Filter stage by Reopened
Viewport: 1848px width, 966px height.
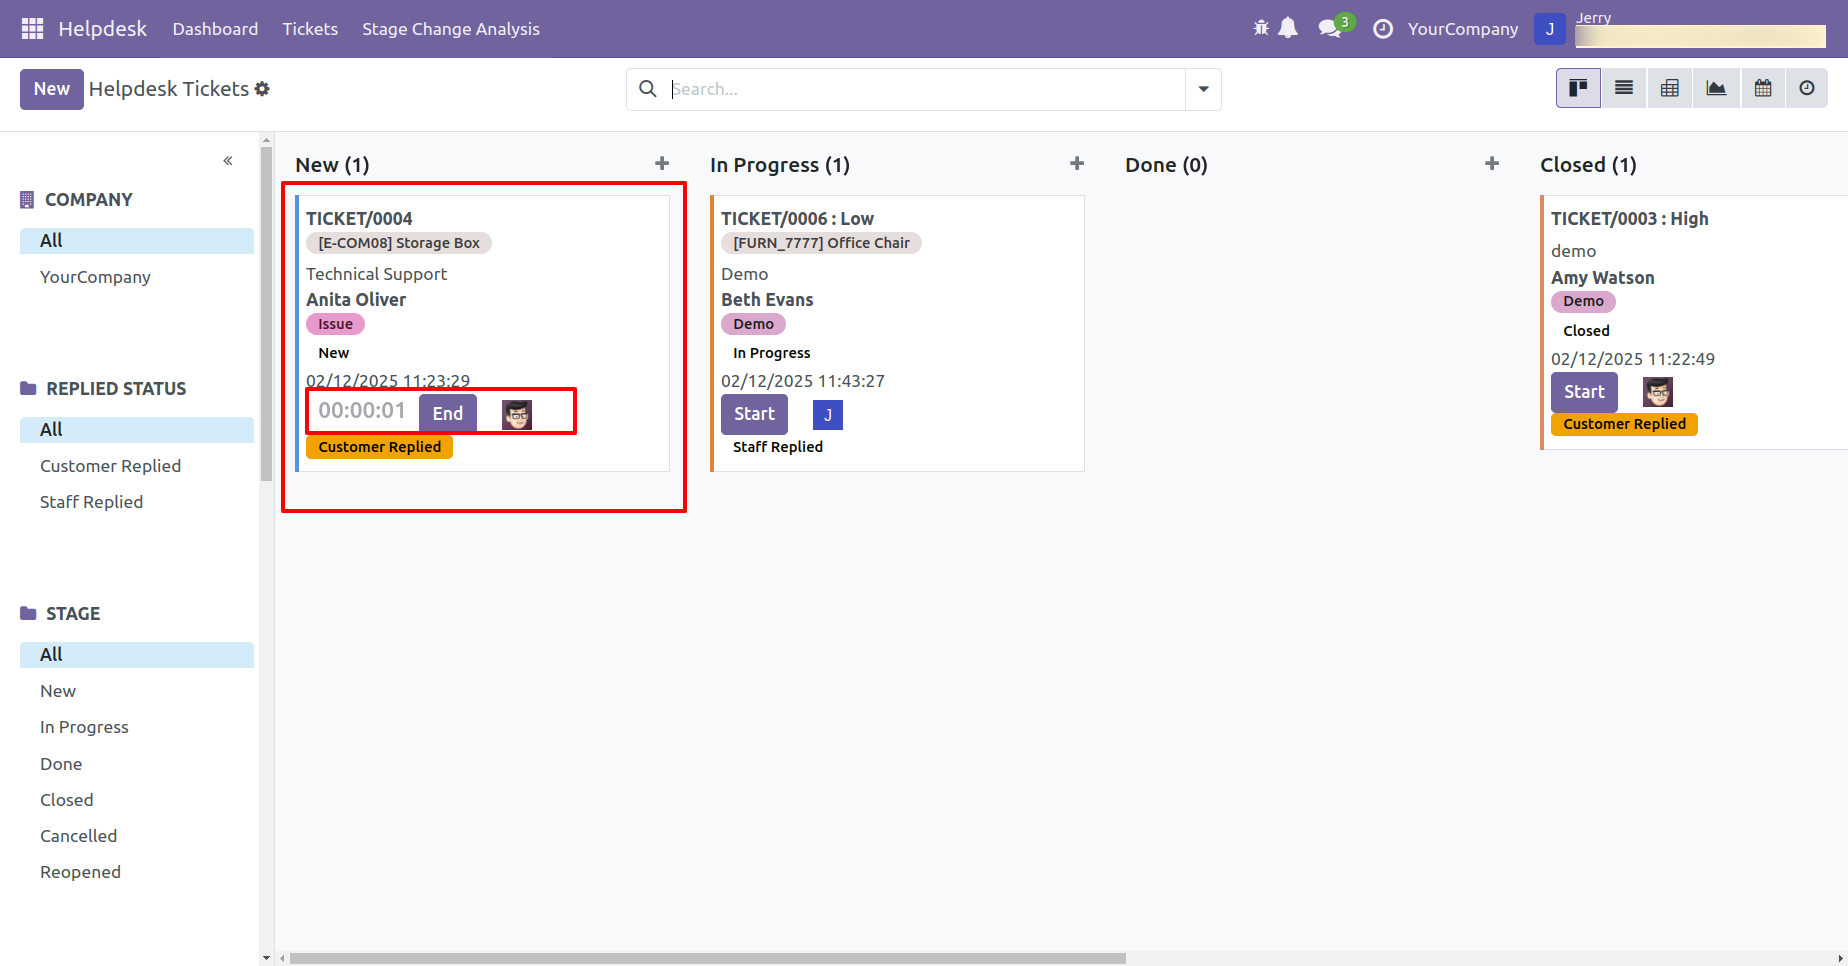coord(80,872)
